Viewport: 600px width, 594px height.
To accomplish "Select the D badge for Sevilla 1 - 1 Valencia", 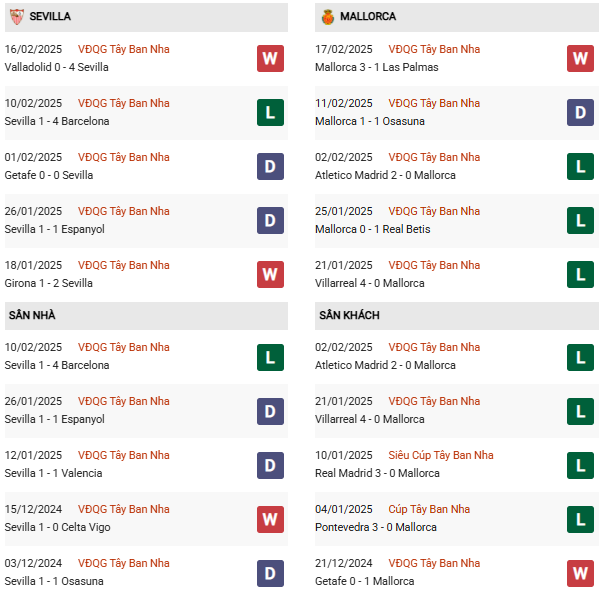I will 270,464.
